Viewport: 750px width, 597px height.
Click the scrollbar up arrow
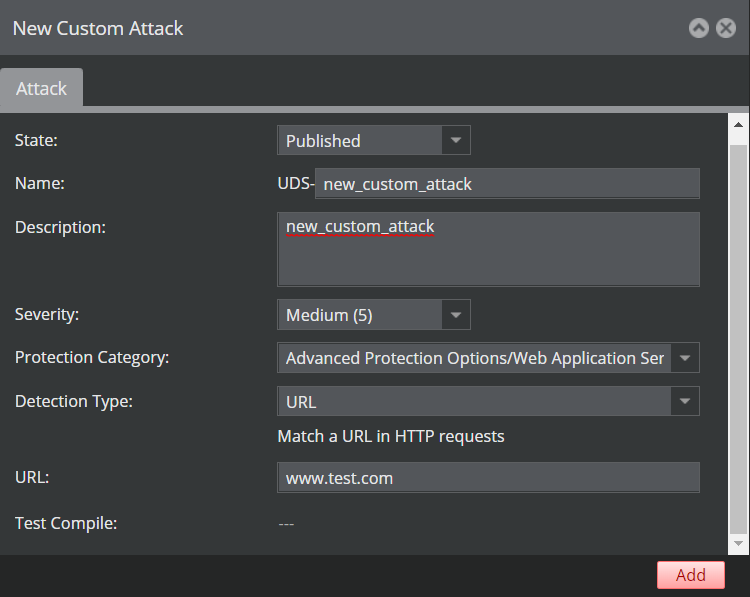[x=739, y=125]
